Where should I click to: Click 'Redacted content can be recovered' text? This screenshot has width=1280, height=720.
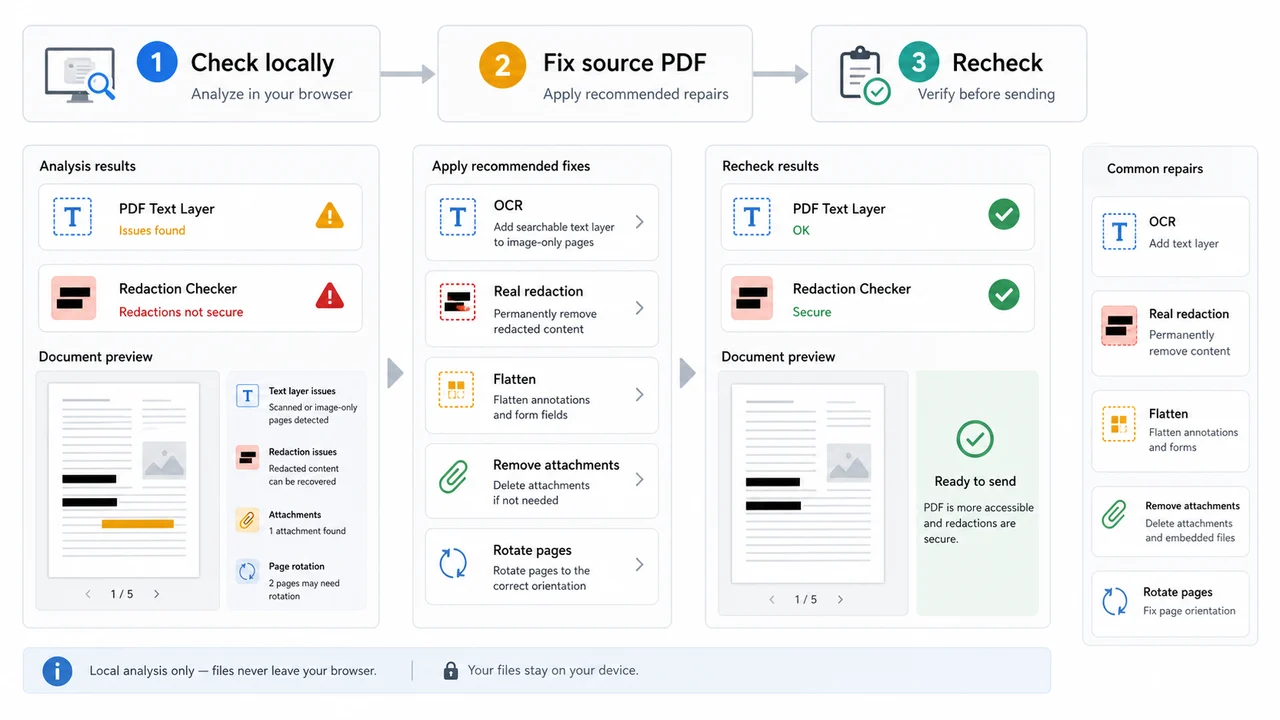coord(302,475)
